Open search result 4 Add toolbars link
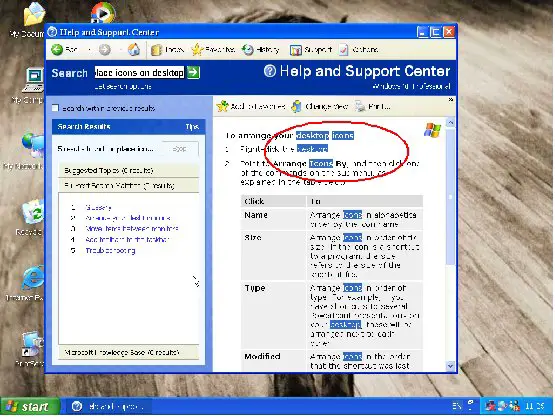This screenshot has height=417, width=555. (128, 240)
